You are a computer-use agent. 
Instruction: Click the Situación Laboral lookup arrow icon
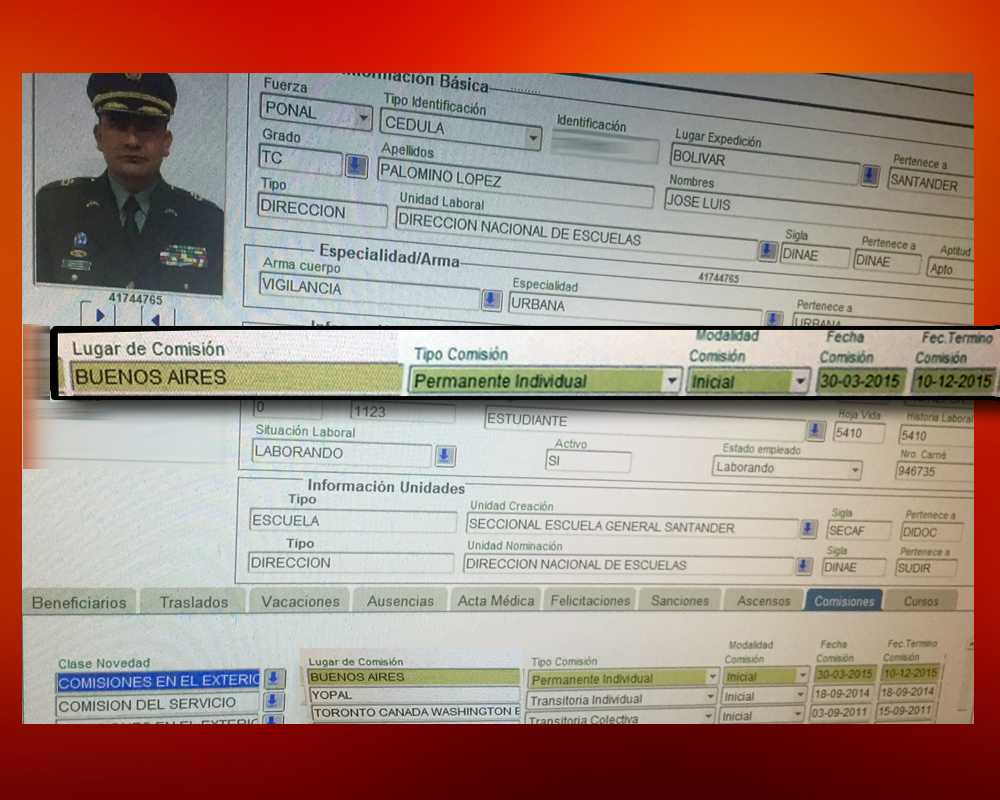coord(445,456)
